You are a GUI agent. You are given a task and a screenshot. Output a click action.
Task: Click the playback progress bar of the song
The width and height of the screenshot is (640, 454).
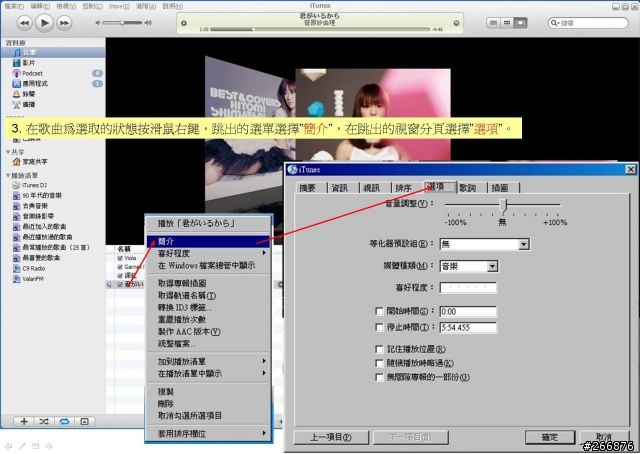point(320,29)
